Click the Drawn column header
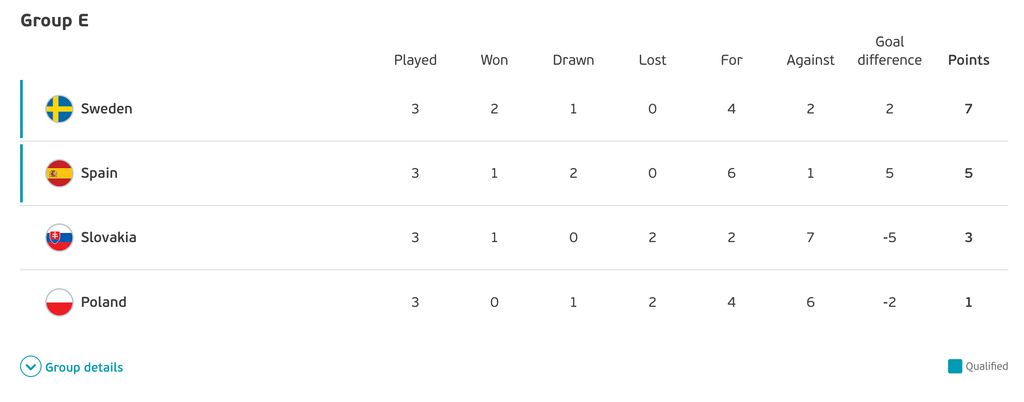This screenshot has height=402, width=1024. 573,60
